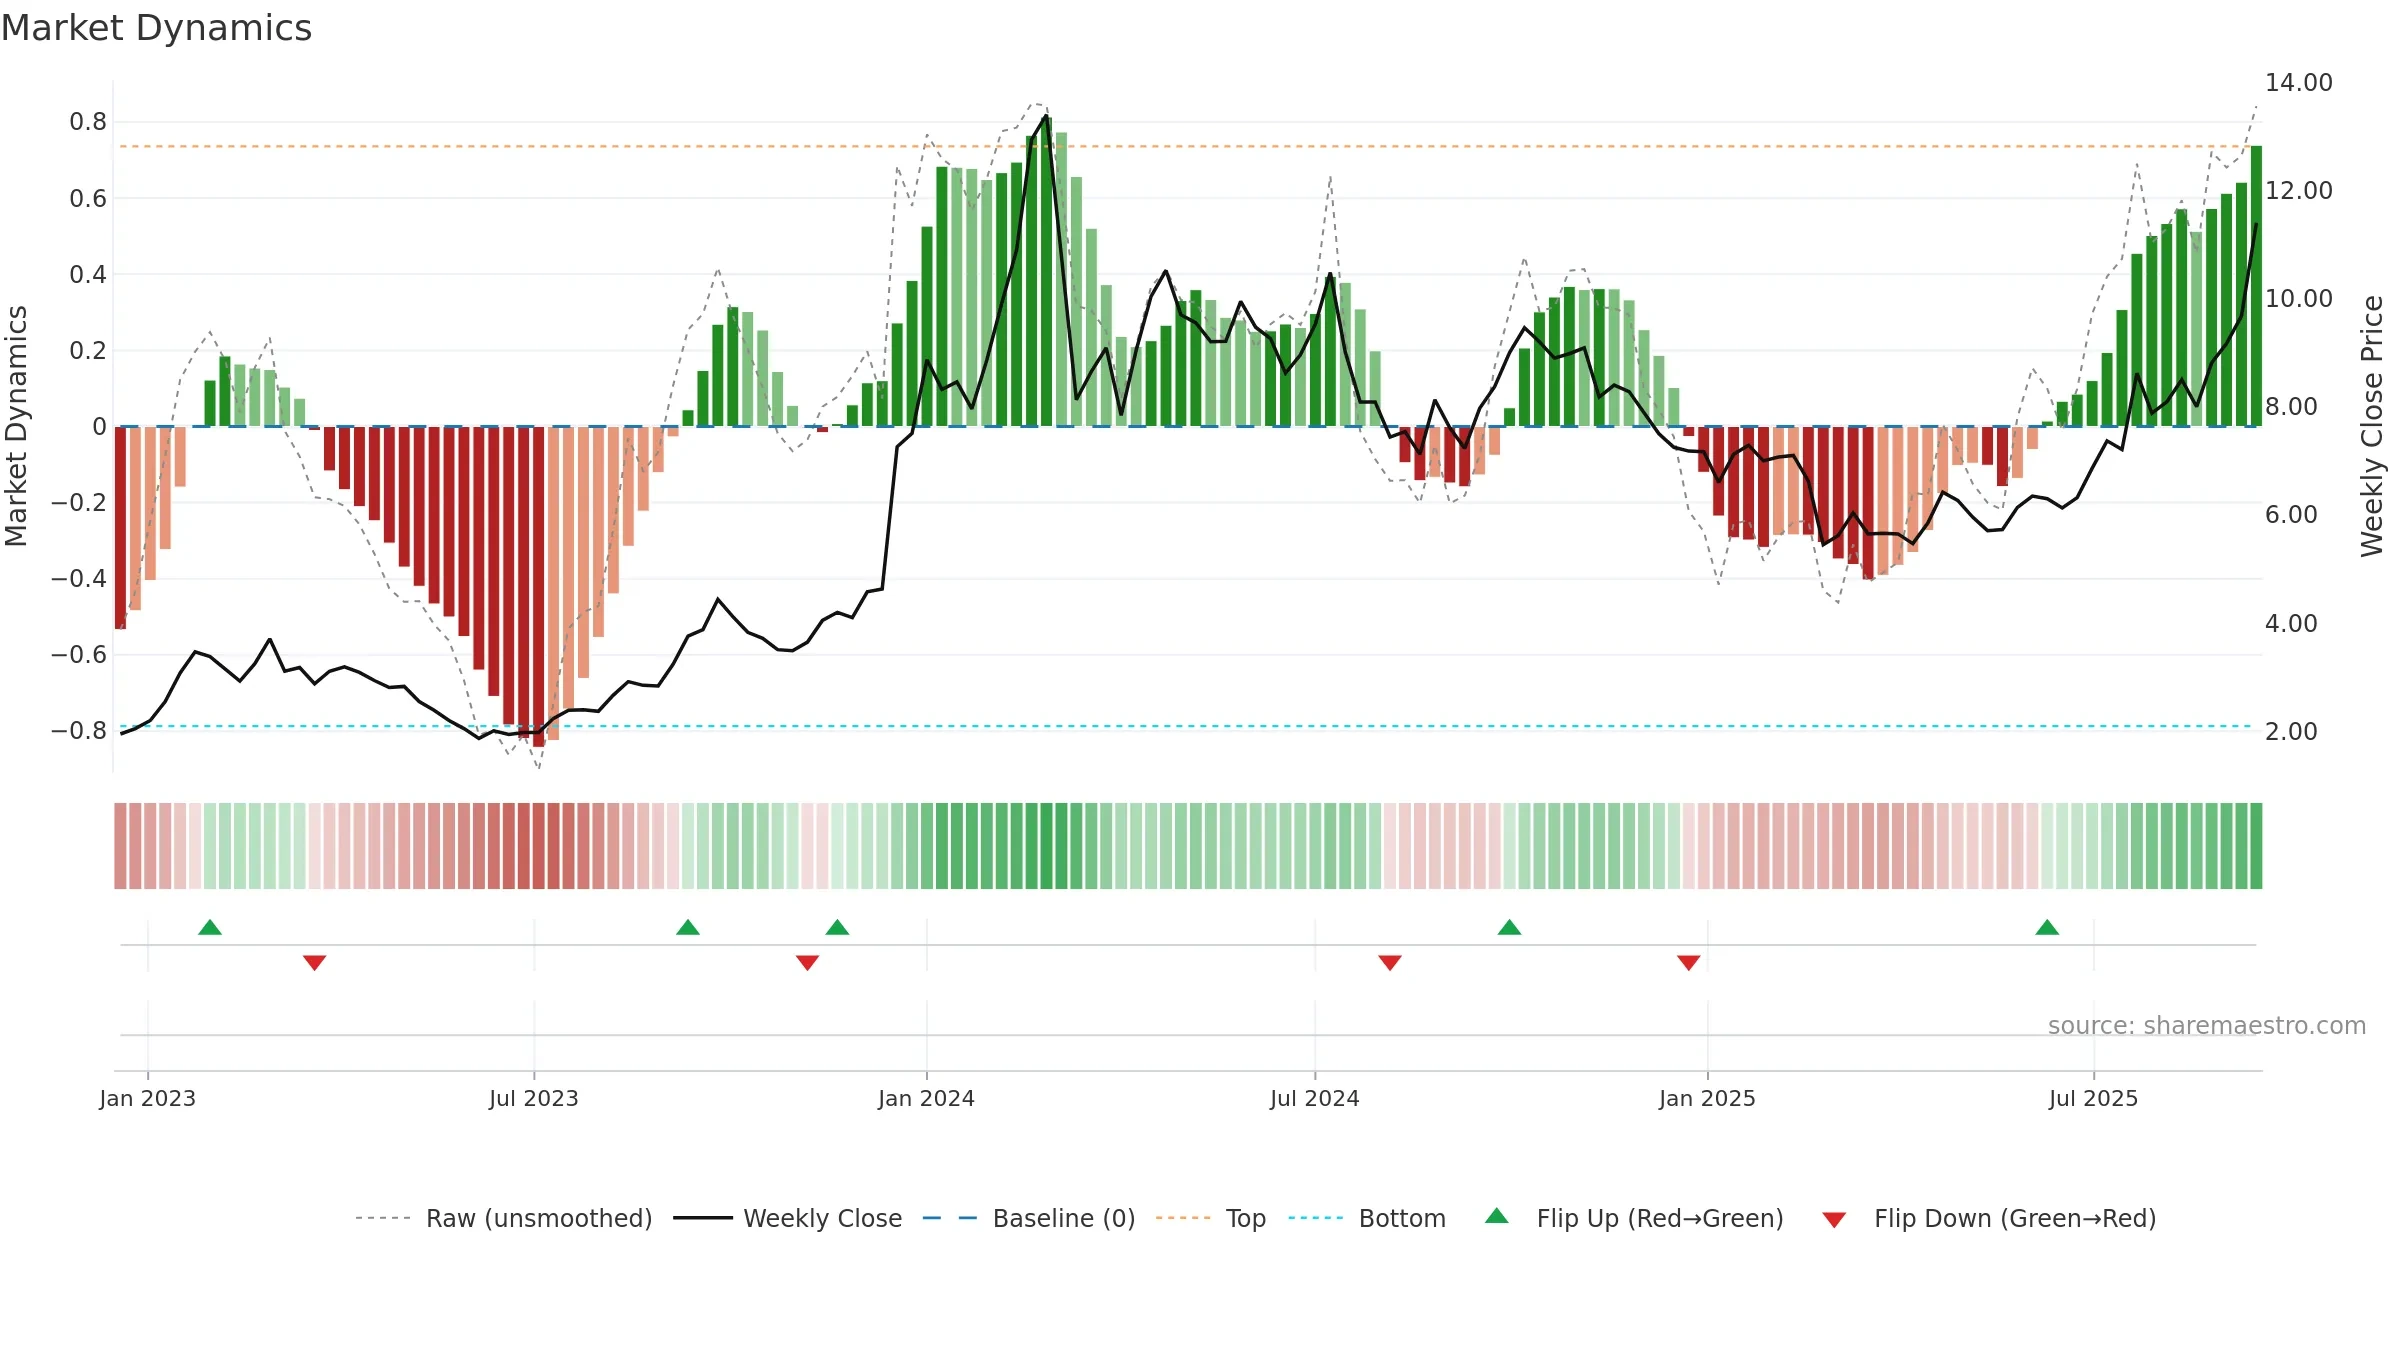Click the Raw (unsmoothed) legend entry
Image resolution: width=2400 pixels, height=1350 pixels.
coord(503,1218)
